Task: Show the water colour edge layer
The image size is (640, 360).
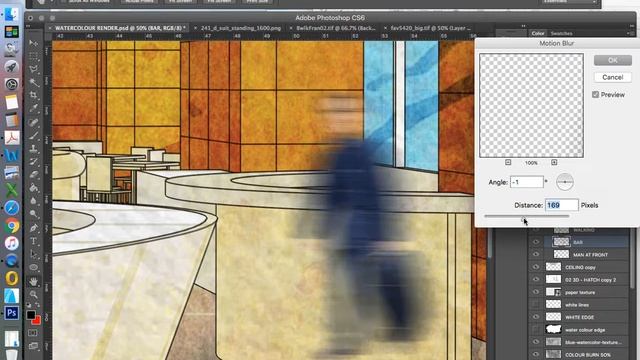Action: tap(536, 329)
